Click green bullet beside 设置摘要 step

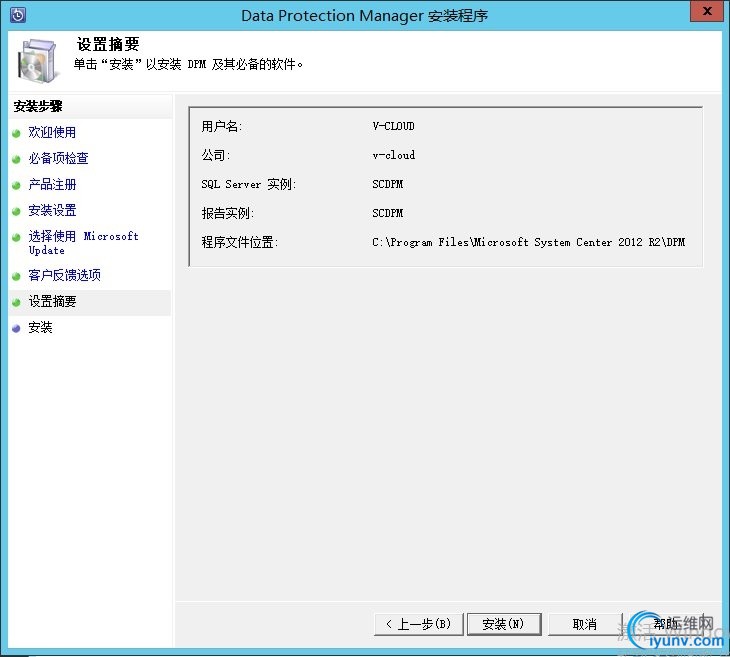pyautogui.click(x=16, y=303)
